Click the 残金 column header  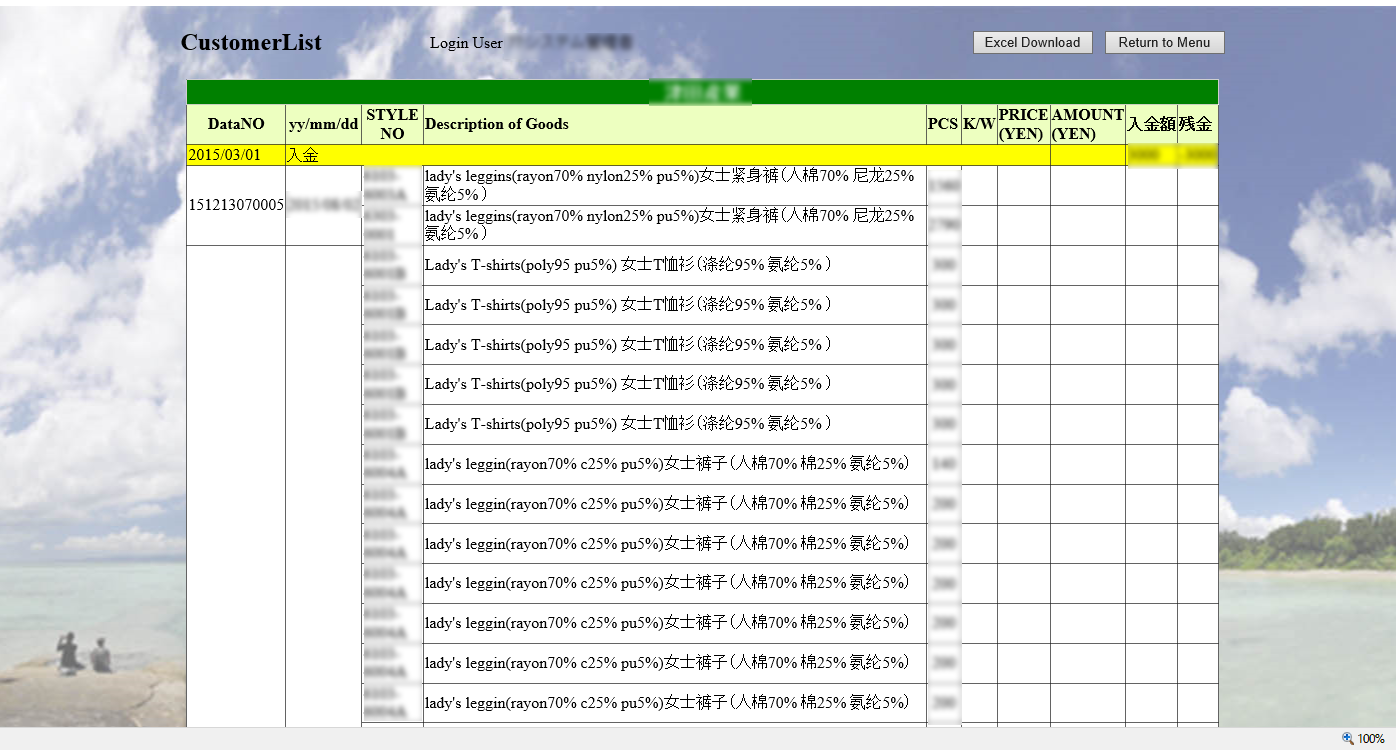click(1196, 124)
